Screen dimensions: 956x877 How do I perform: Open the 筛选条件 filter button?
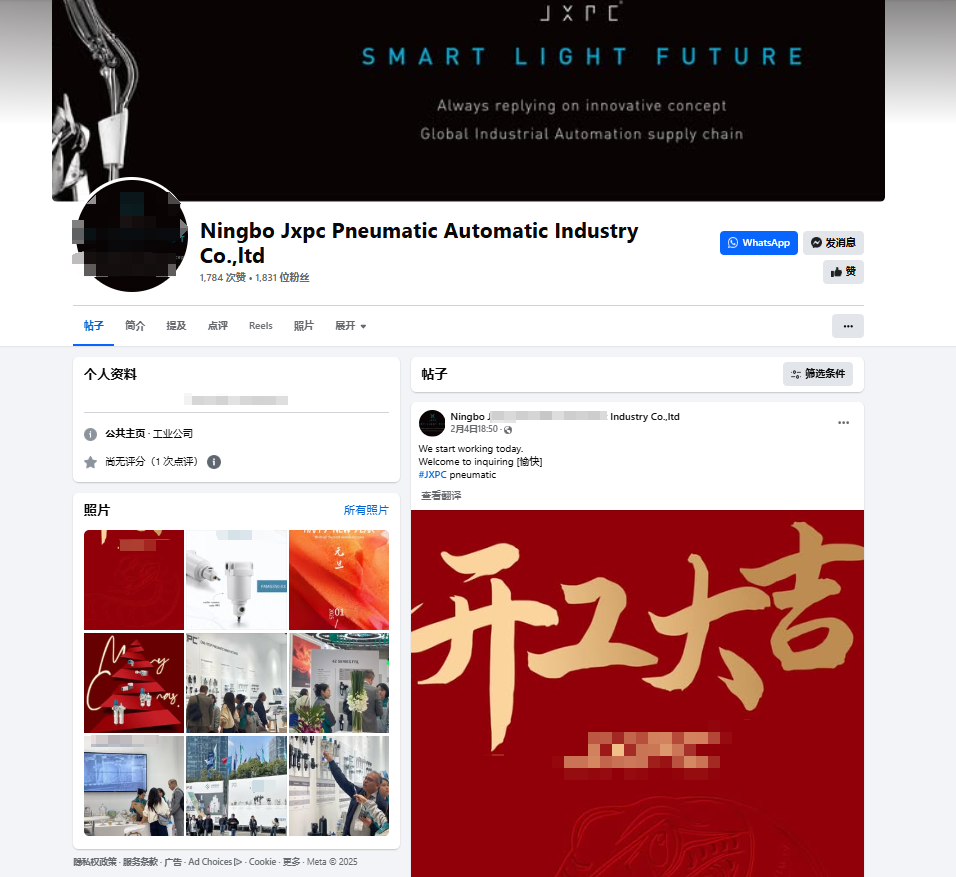point(818,374)
